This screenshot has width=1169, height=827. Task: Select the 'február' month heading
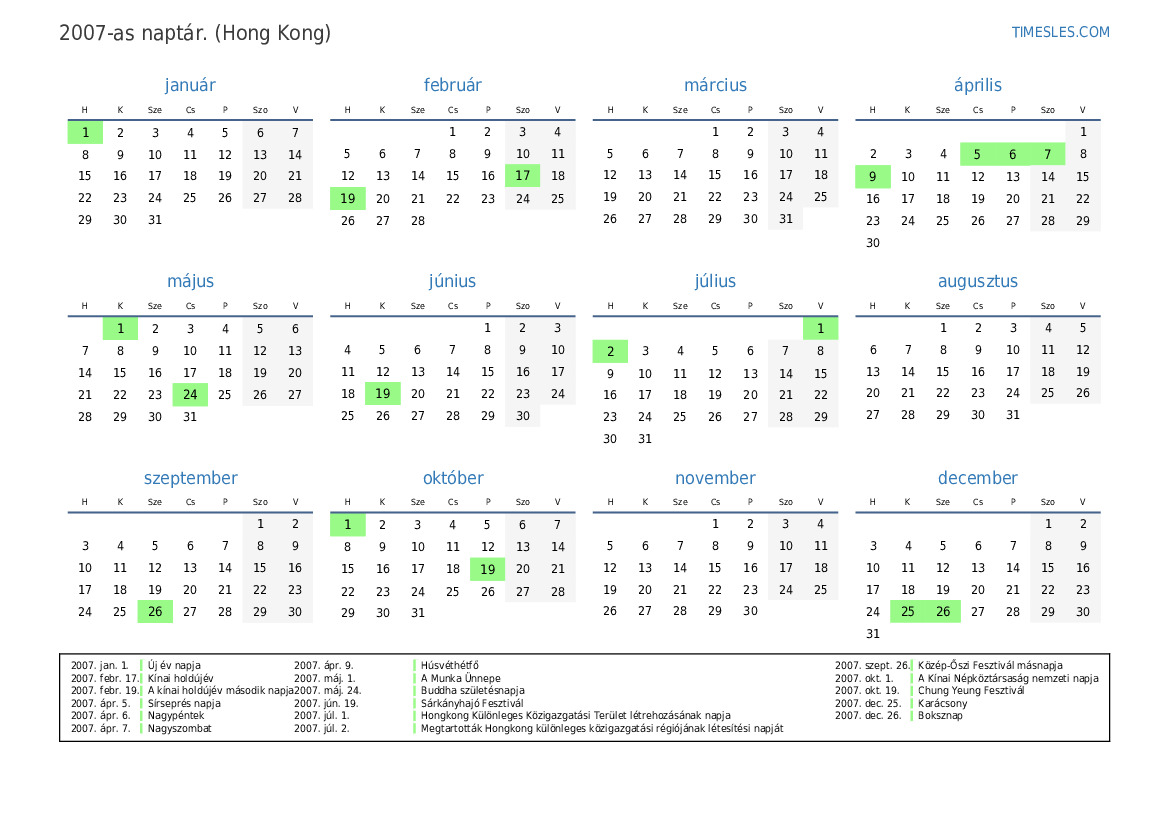pyautogui.click(x=453, y=85)
